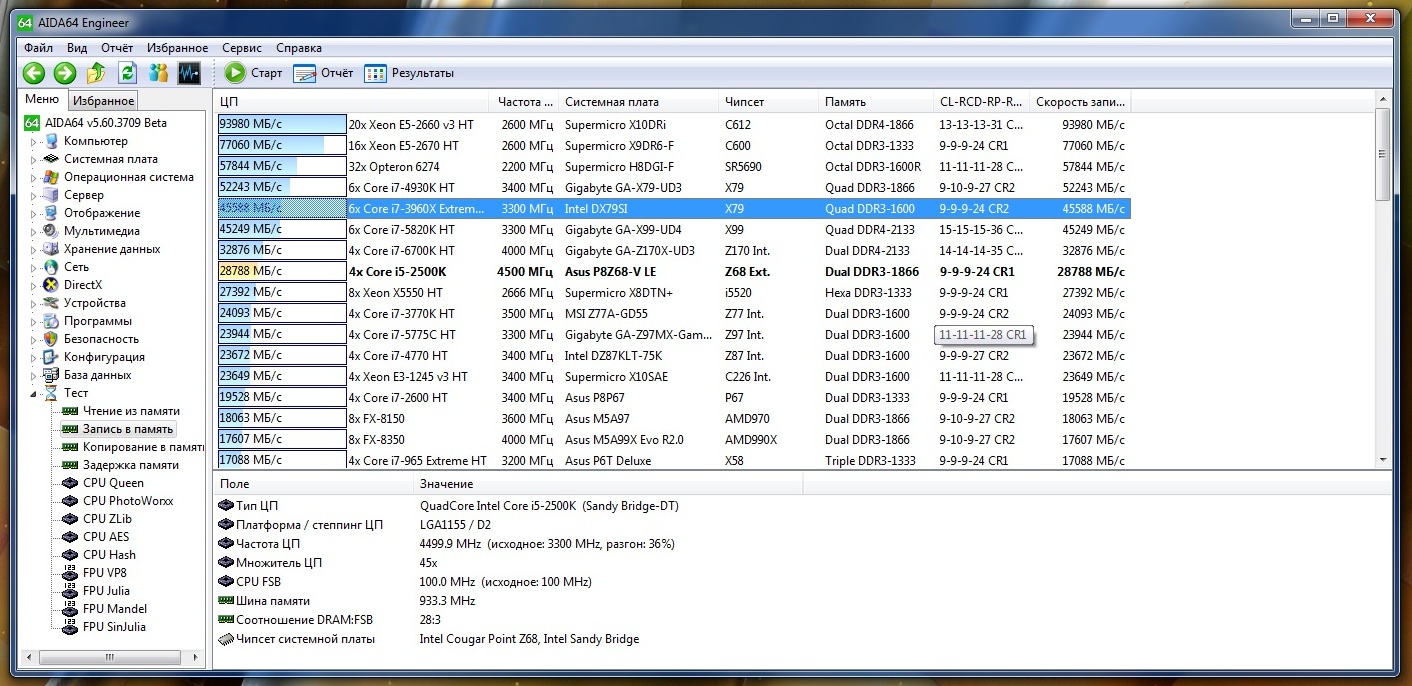Select the 20x Xeon E5-2660 v3 HT row
Viewport: 1412px width, 686px height.
click(x=674, y=125)
